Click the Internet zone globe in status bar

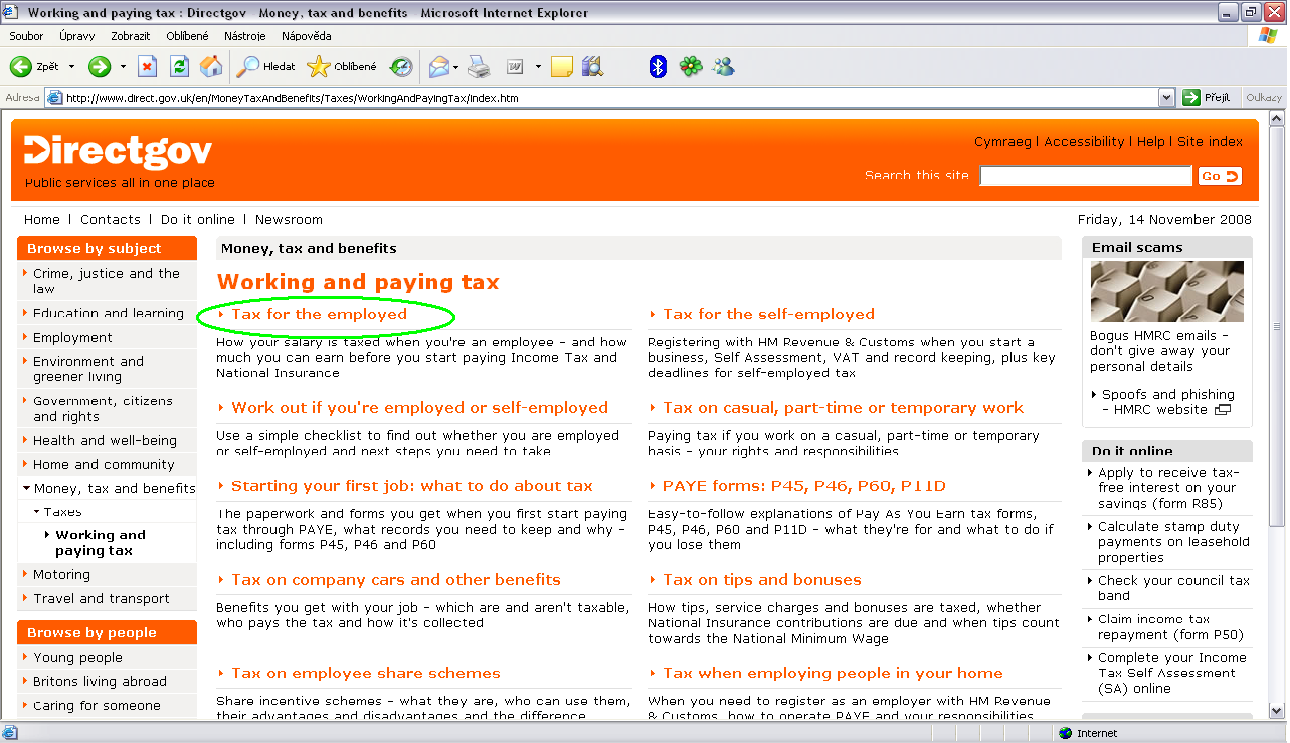[x=1066, y=733]
